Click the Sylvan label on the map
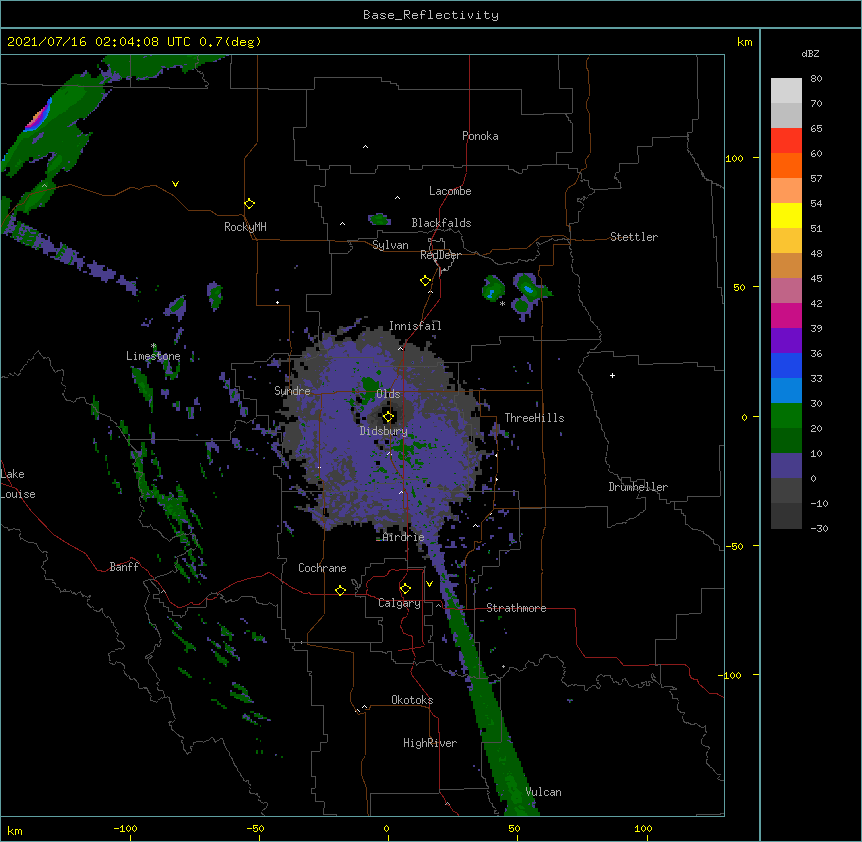Viewport: 862px width, 842px height. pos(390,245)
